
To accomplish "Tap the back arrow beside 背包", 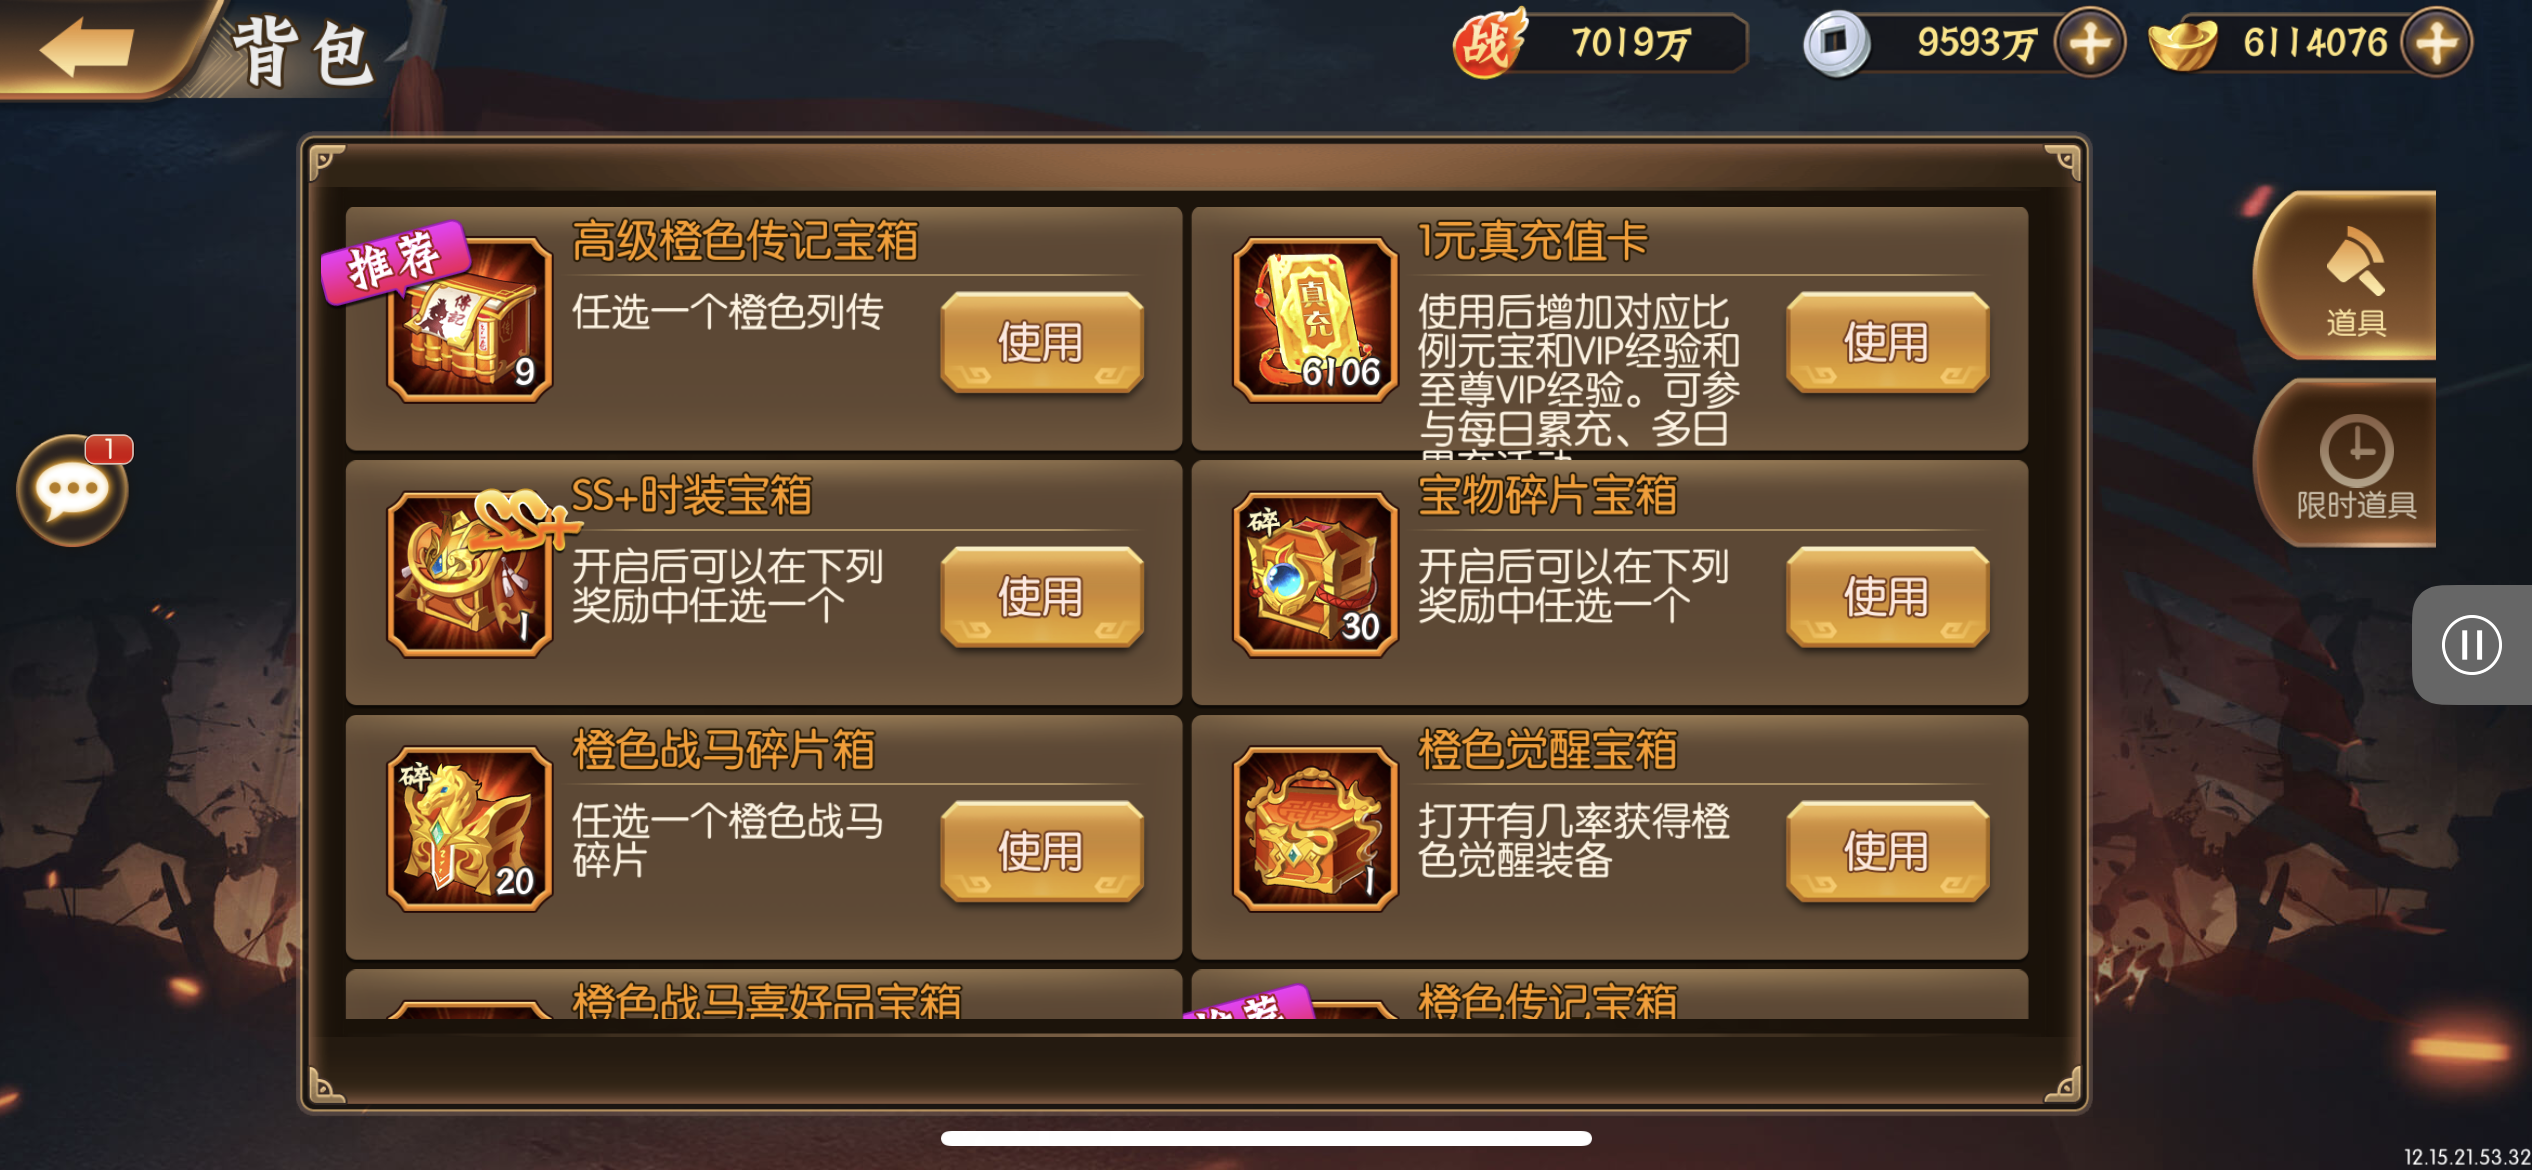I will 87,47.
